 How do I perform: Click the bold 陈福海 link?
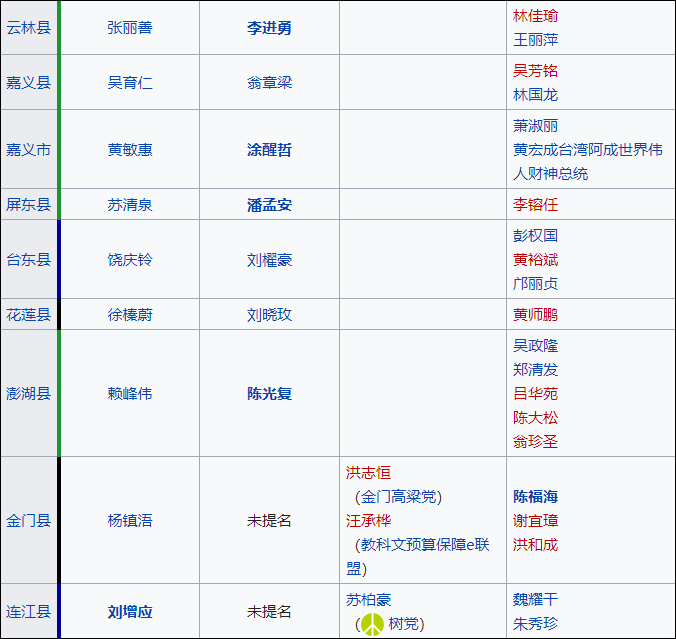coord(535,497)
